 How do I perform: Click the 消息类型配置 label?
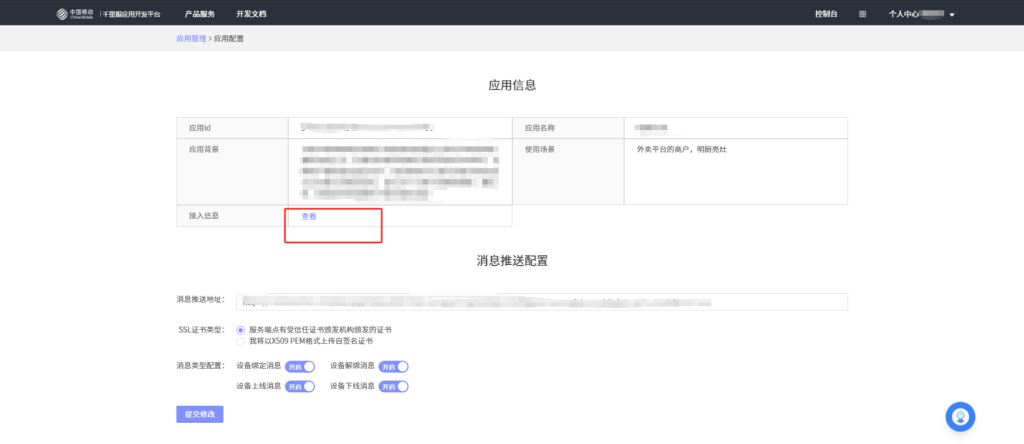coord(200,366)
